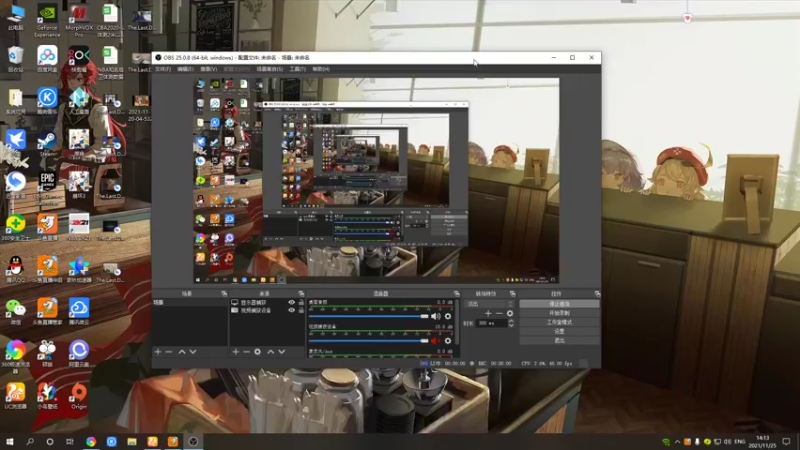Open the notification center in system tray
The image size is (800, 450).
coord(786,441)
